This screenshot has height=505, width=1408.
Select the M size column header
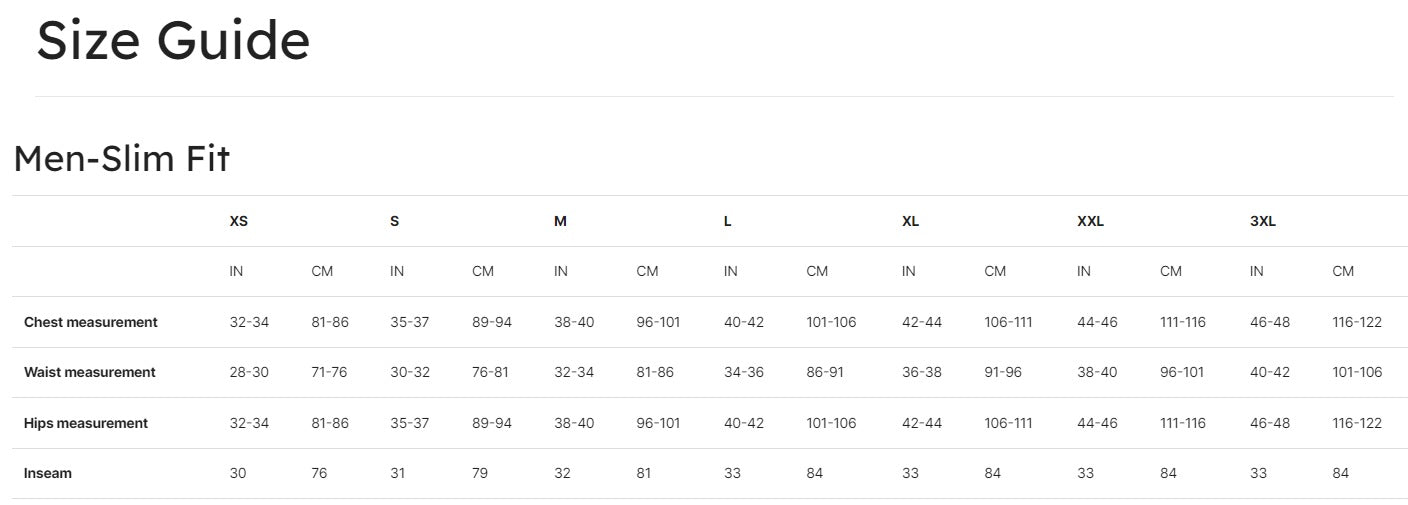[x=560, y=221]
